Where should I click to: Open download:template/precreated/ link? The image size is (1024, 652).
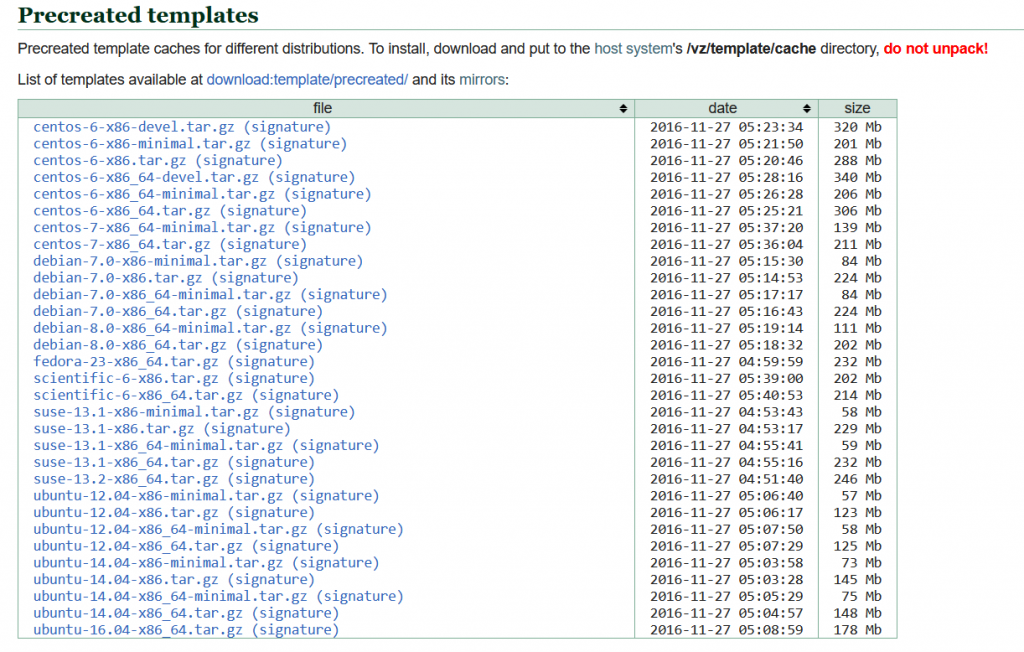pos(307,80)
